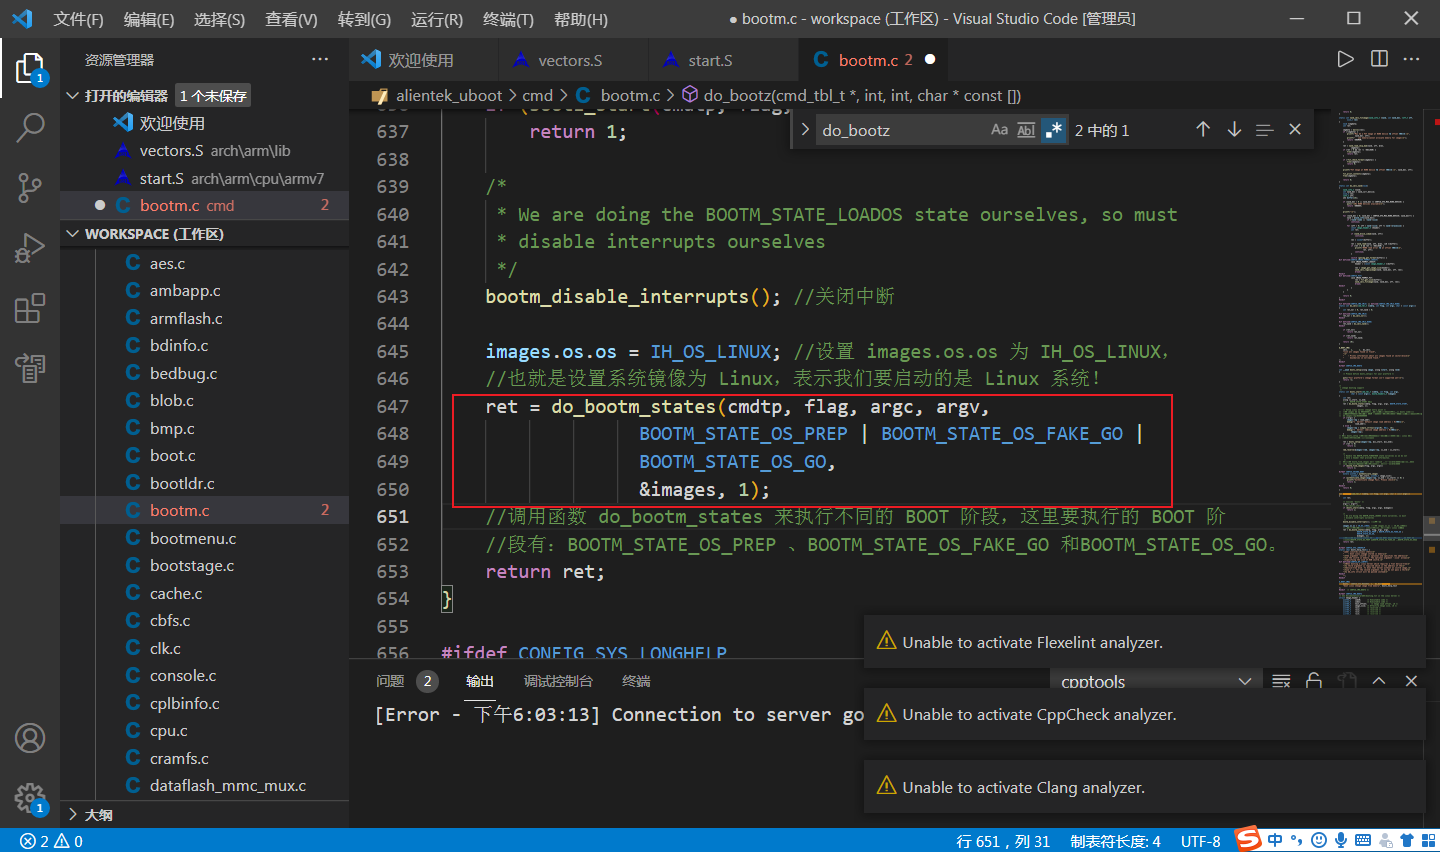Viewport: 1440px width, 852px height.
Task: Open Source Control view in activity bar
Action: coord(30,187)
